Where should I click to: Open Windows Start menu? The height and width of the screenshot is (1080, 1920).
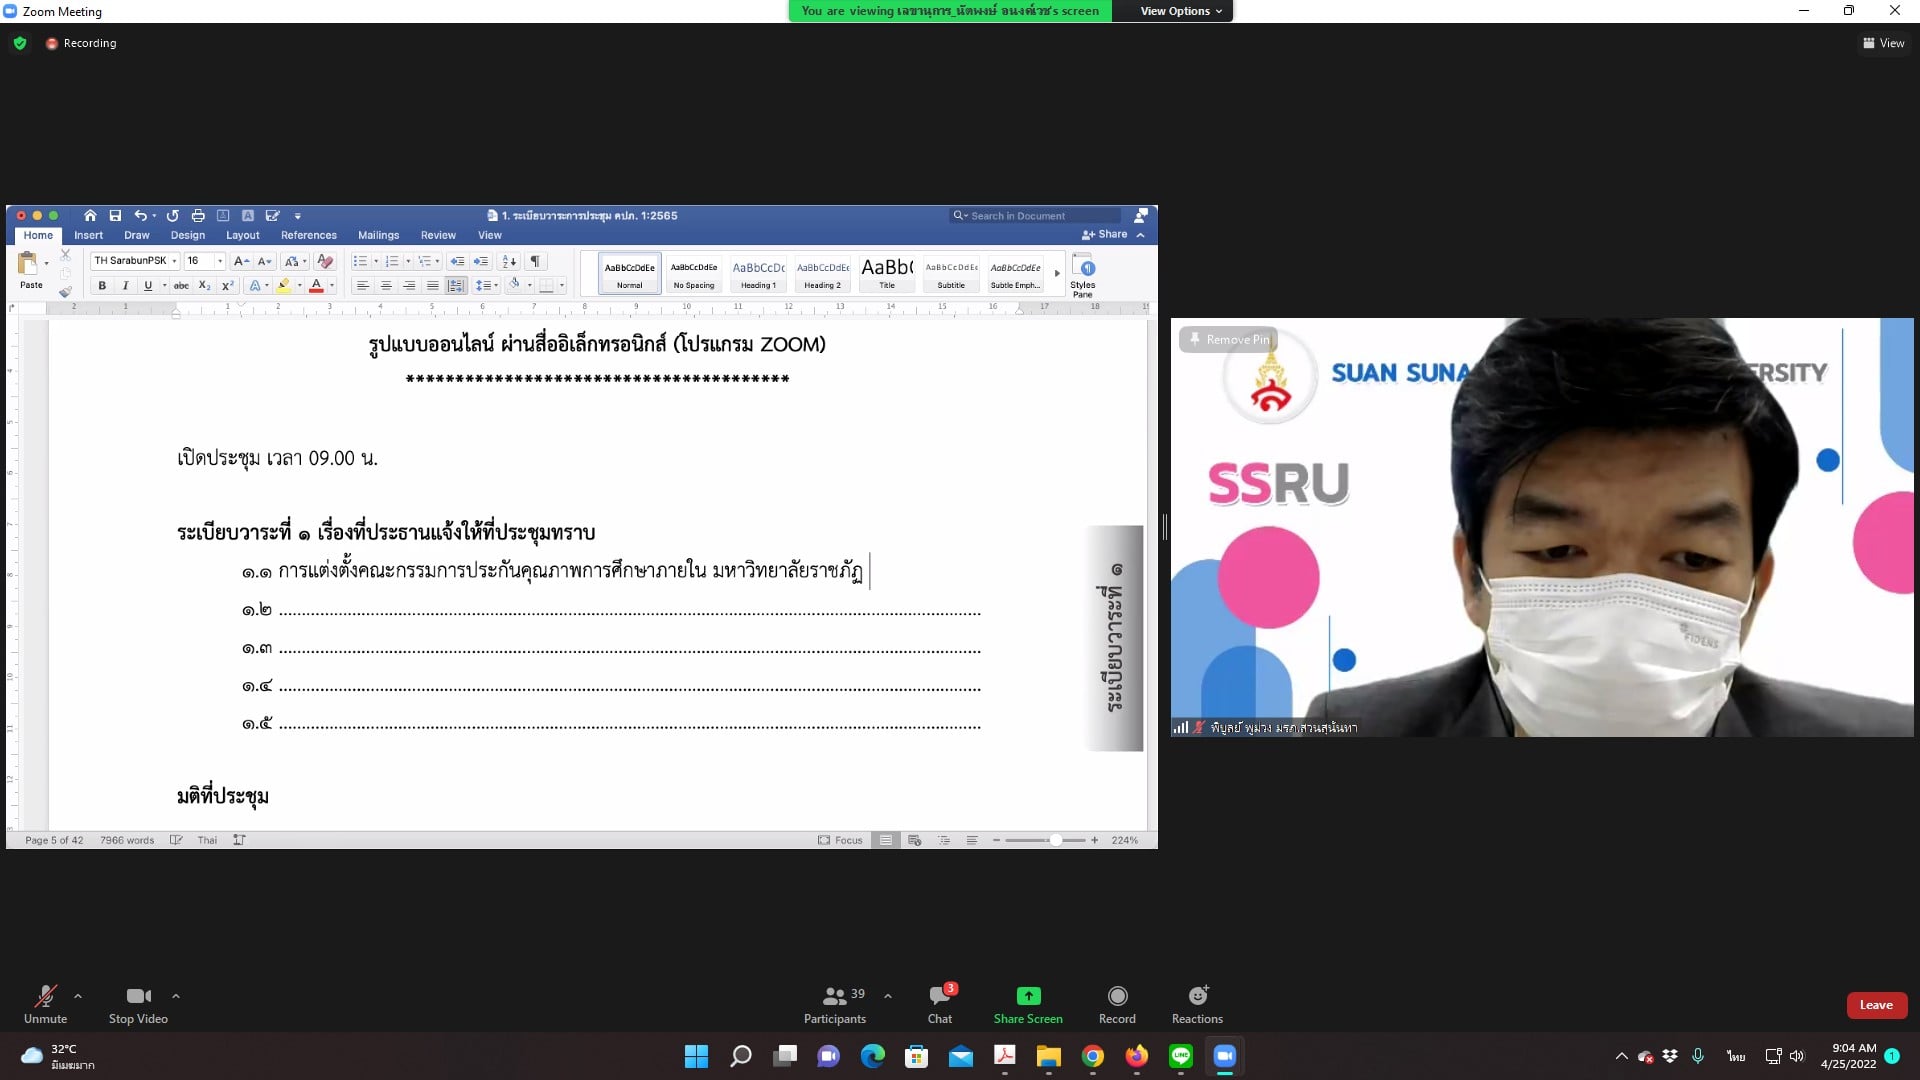pyautogui.click(x=696, y=1056)
